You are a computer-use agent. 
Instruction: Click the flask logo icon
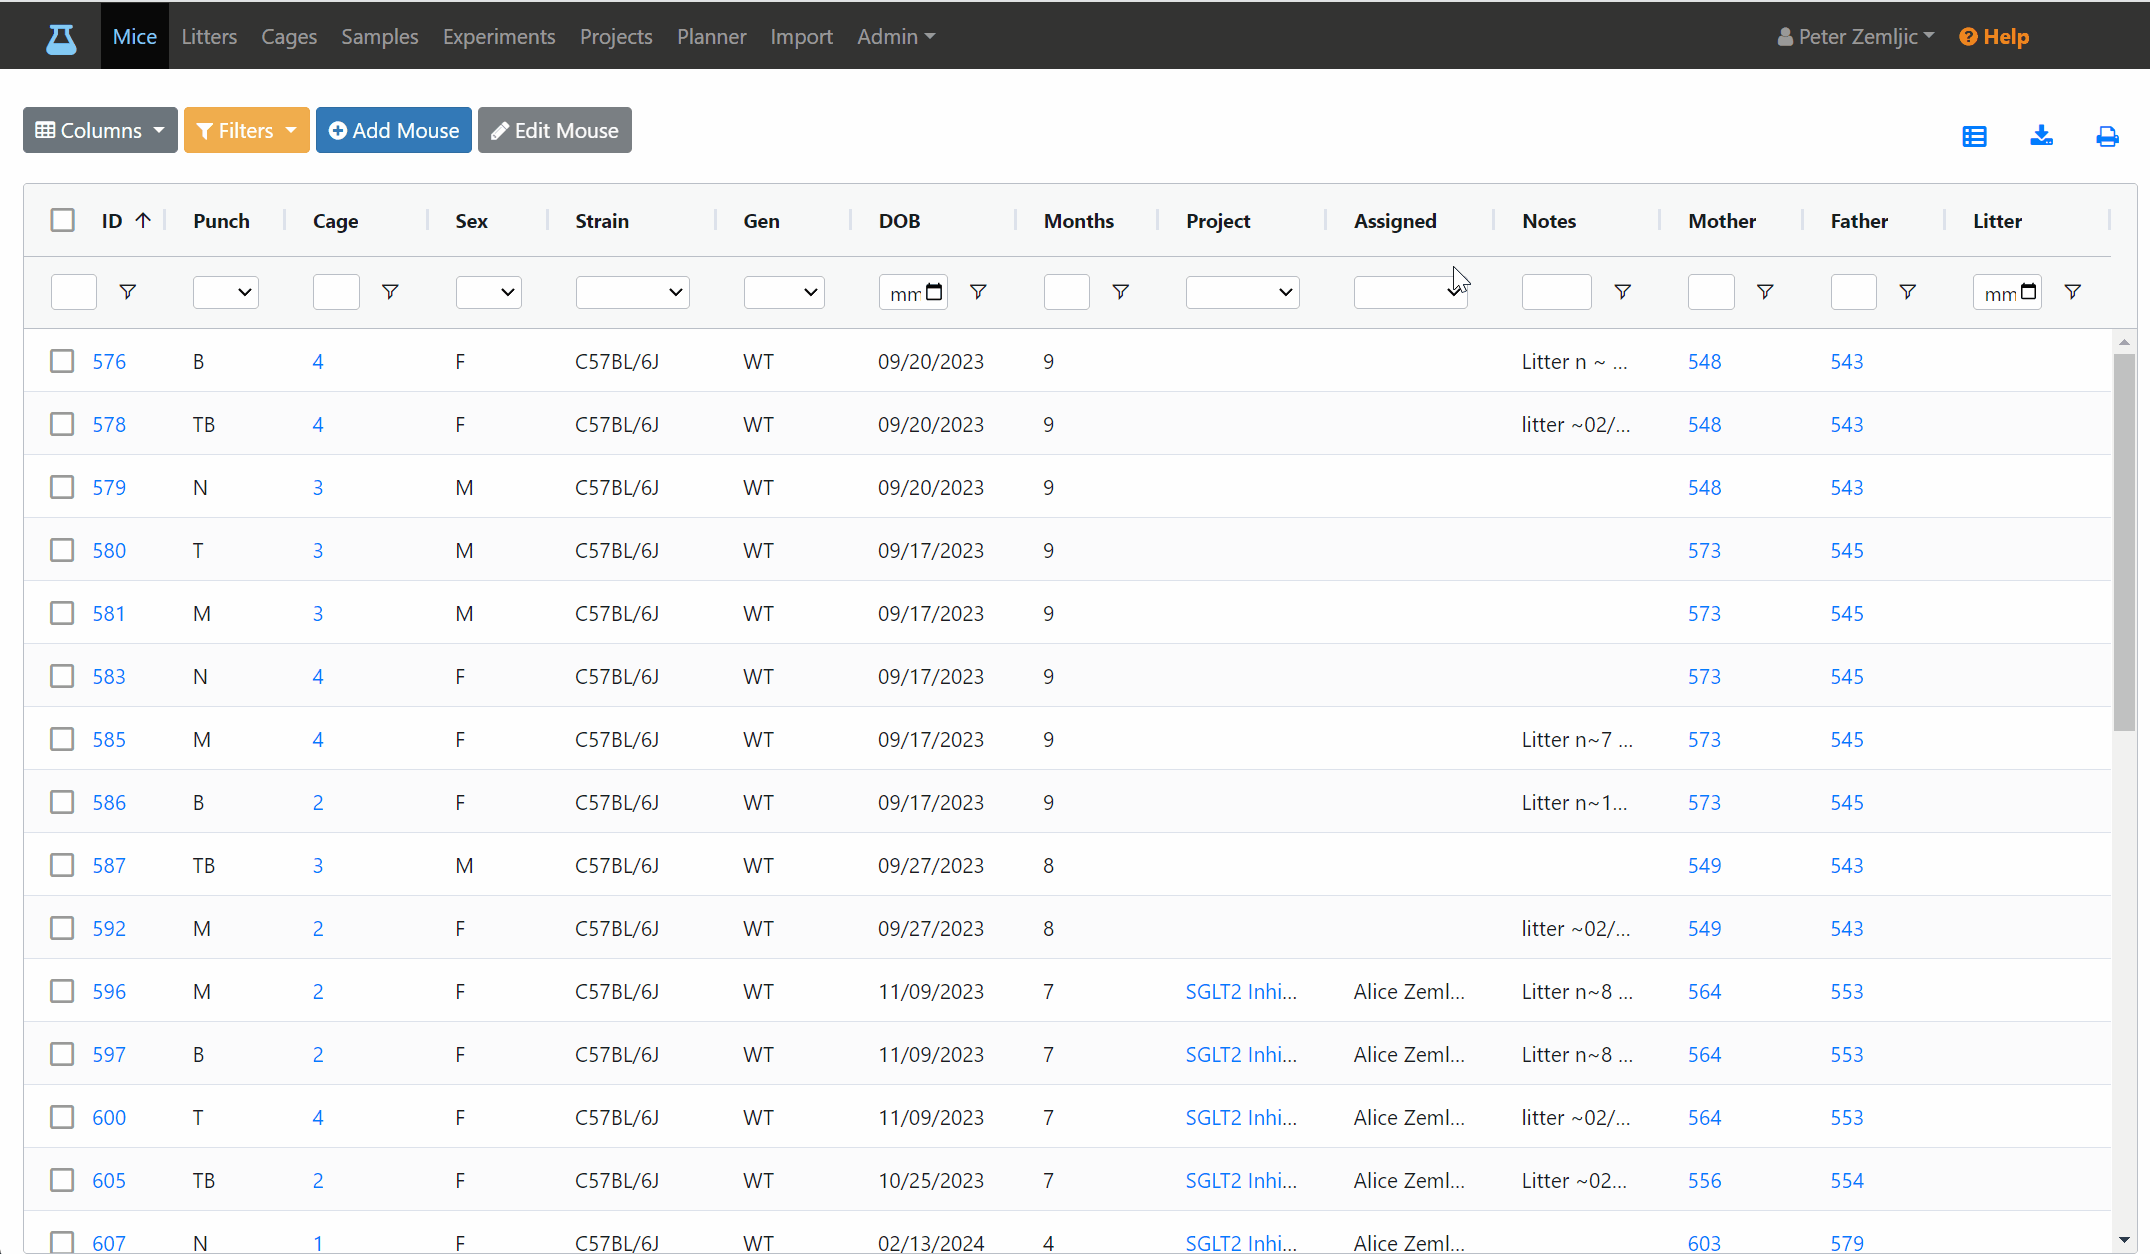tap(61, 38)
